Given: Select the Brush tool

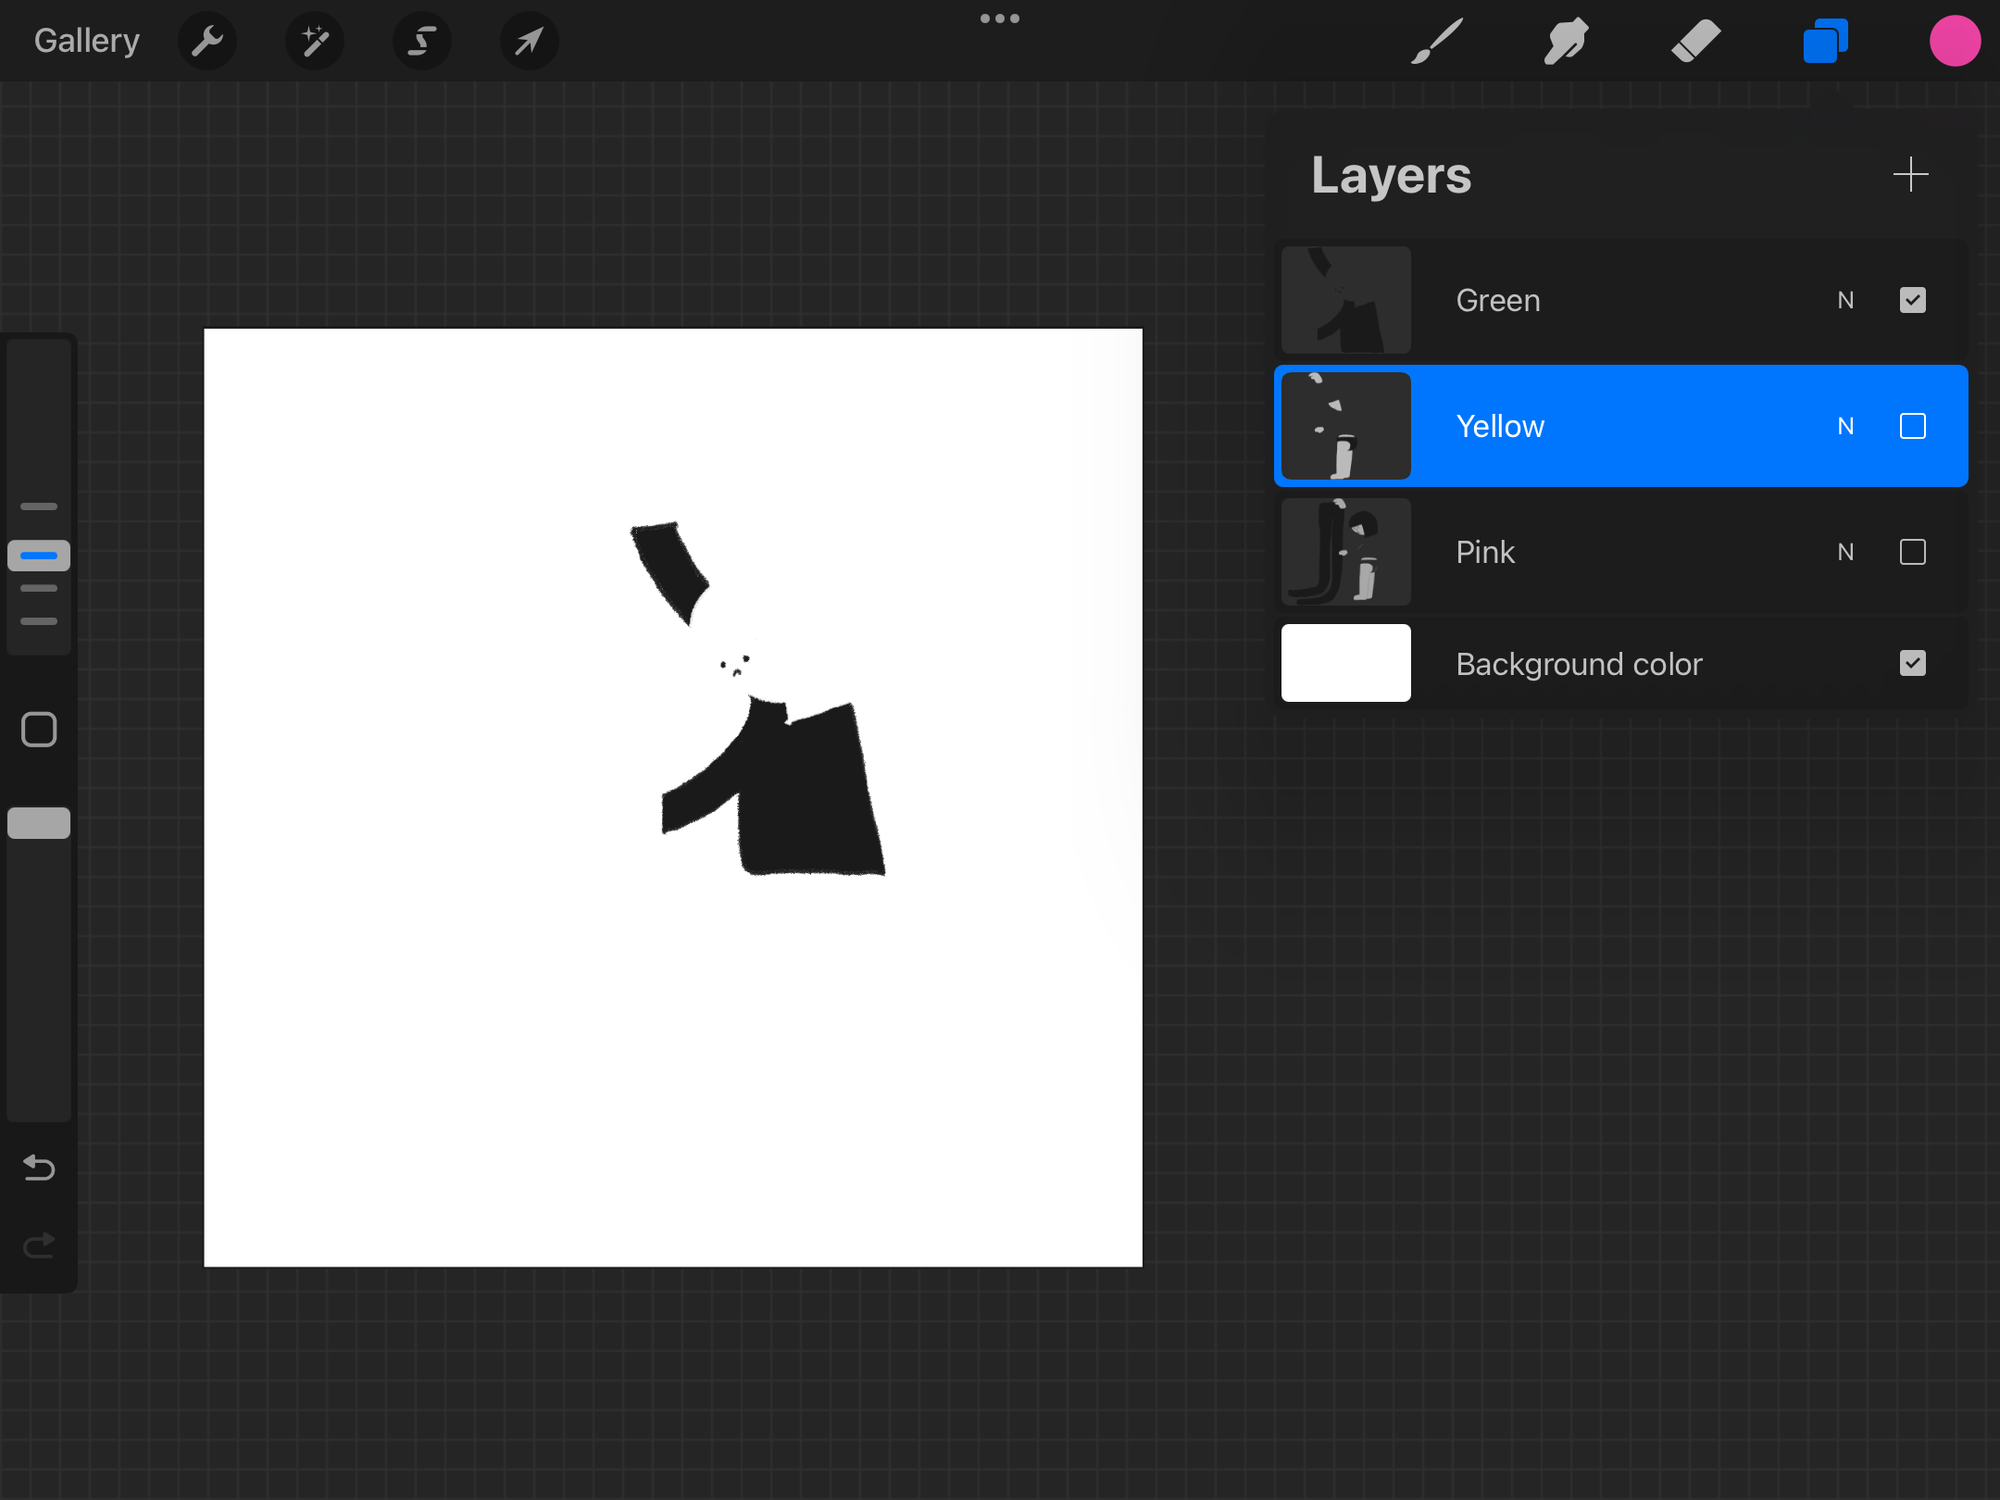Looking at the screenshot, I should click(x=1437, y=41).
